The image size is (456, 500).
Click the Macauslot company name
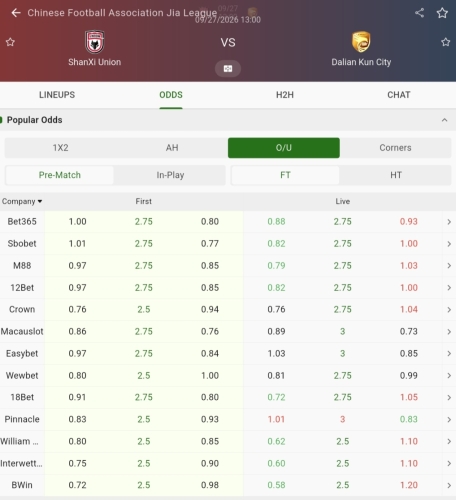point(22,331)
